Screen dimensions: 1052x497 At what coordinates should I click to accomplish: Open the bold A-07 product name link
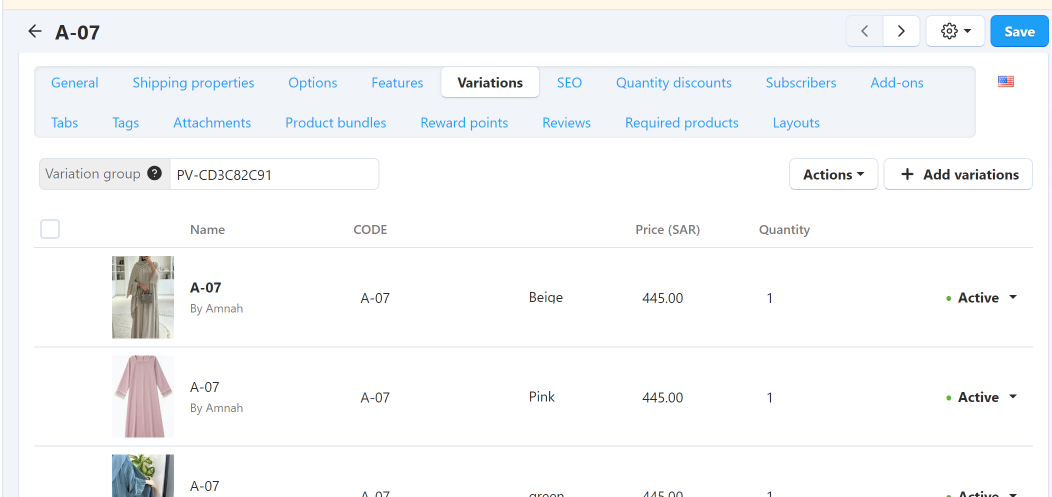pos(205,287)
